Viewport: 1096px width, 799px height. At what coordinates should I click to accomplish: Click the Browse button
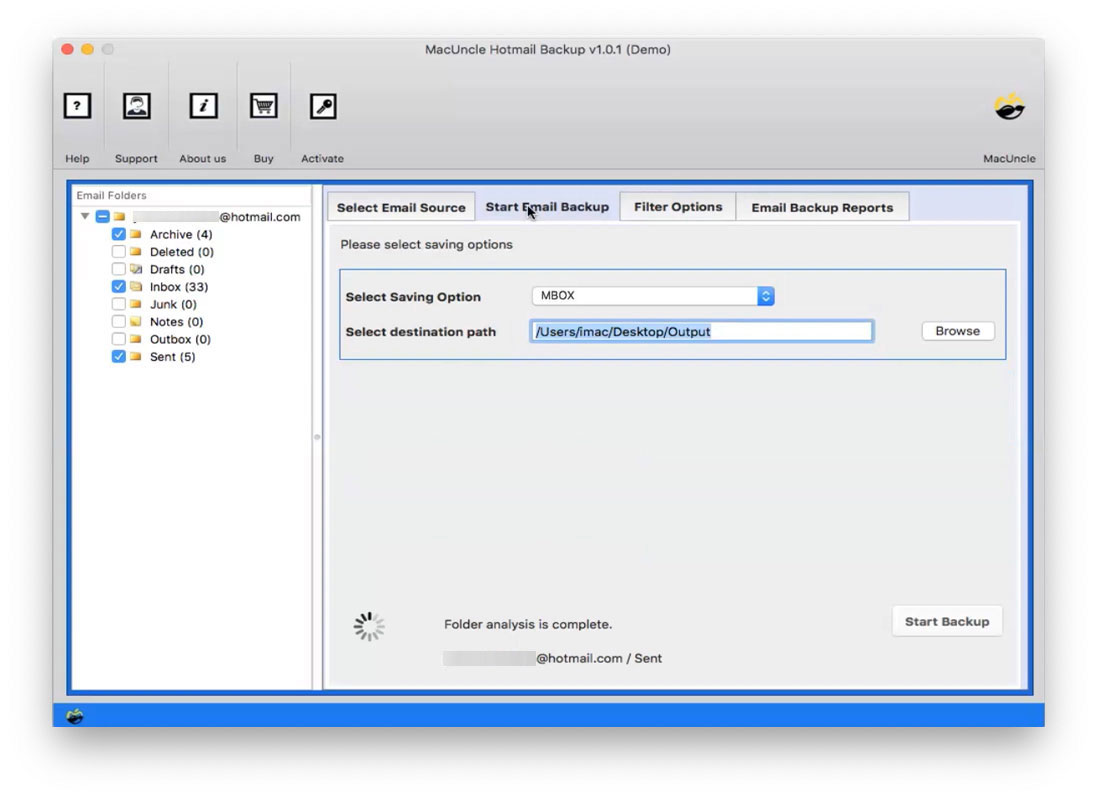tap(958, 331)
